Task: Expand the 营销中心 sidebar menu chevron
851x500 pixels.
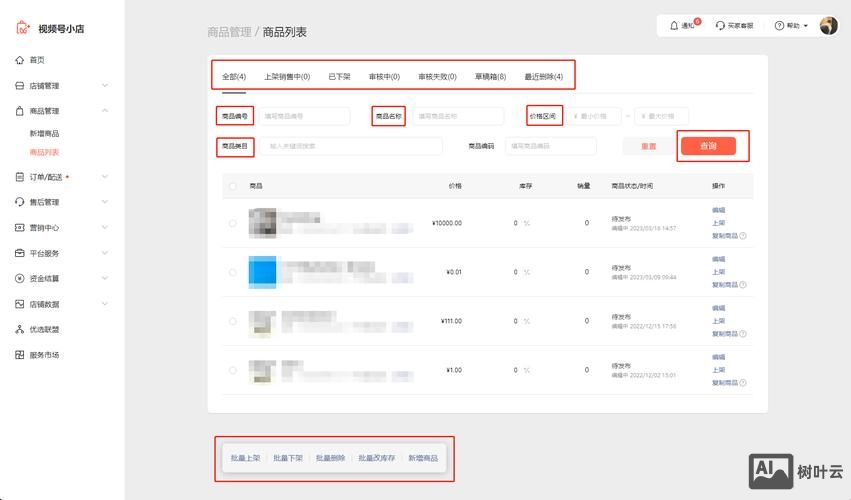Action: [105, 227]
